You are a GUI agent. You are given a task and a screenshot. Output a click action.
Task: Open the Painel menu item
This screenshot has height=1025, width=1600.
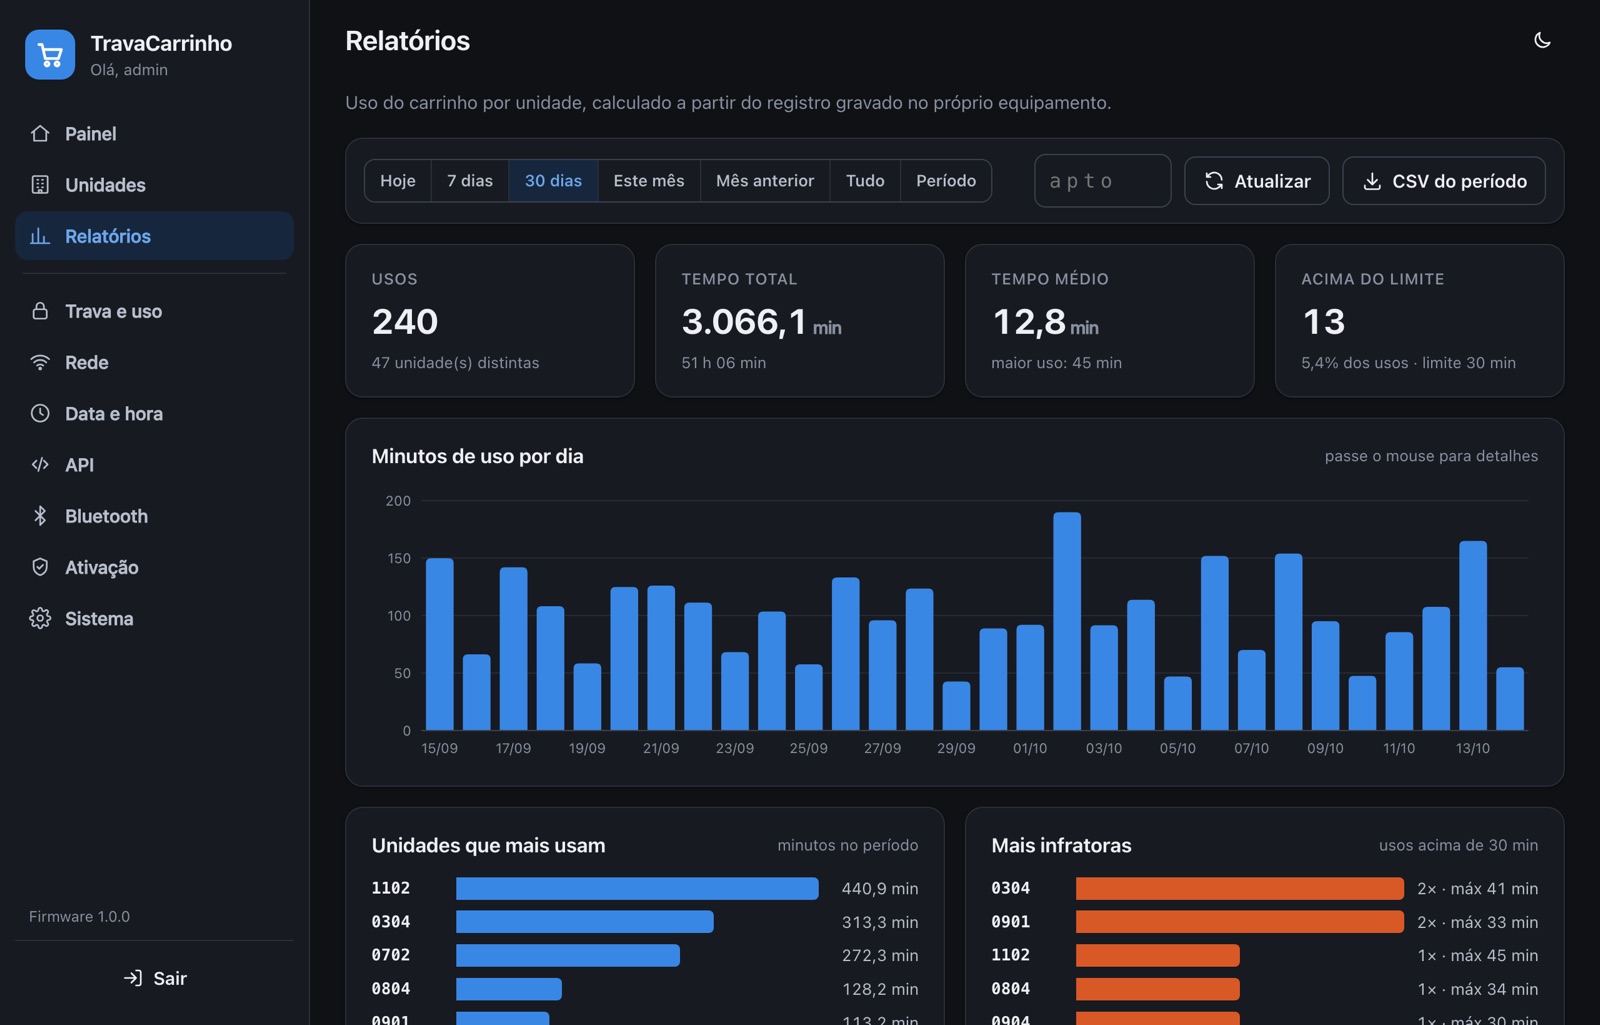(154, 133)
